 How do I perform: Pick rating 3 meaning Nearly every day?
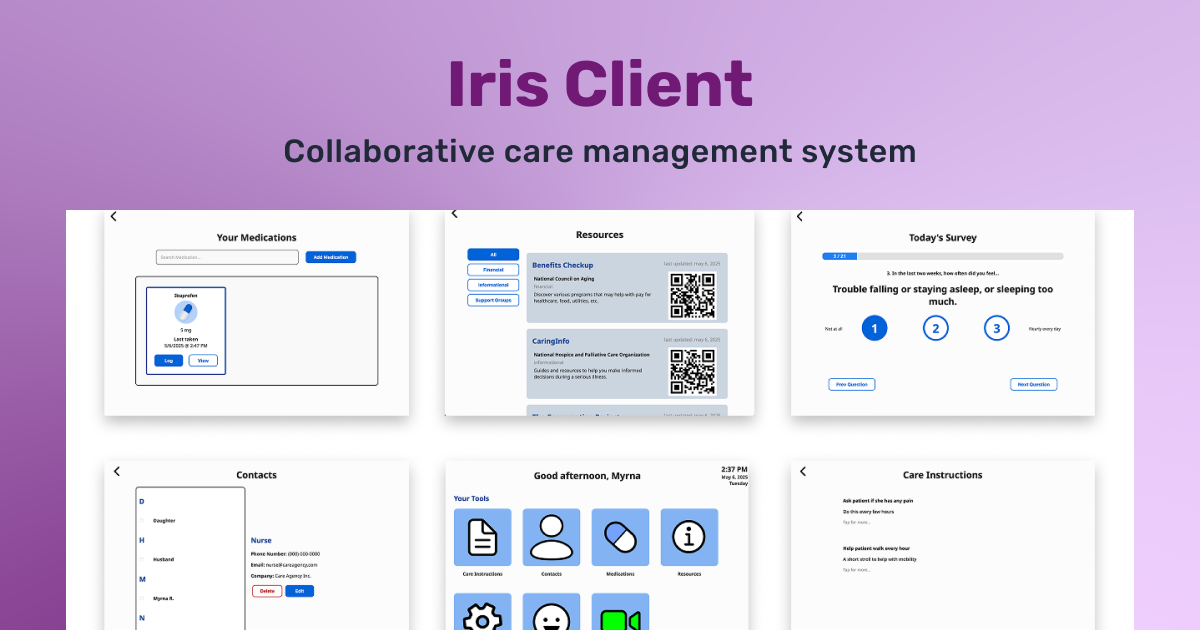tap(997, 328)
